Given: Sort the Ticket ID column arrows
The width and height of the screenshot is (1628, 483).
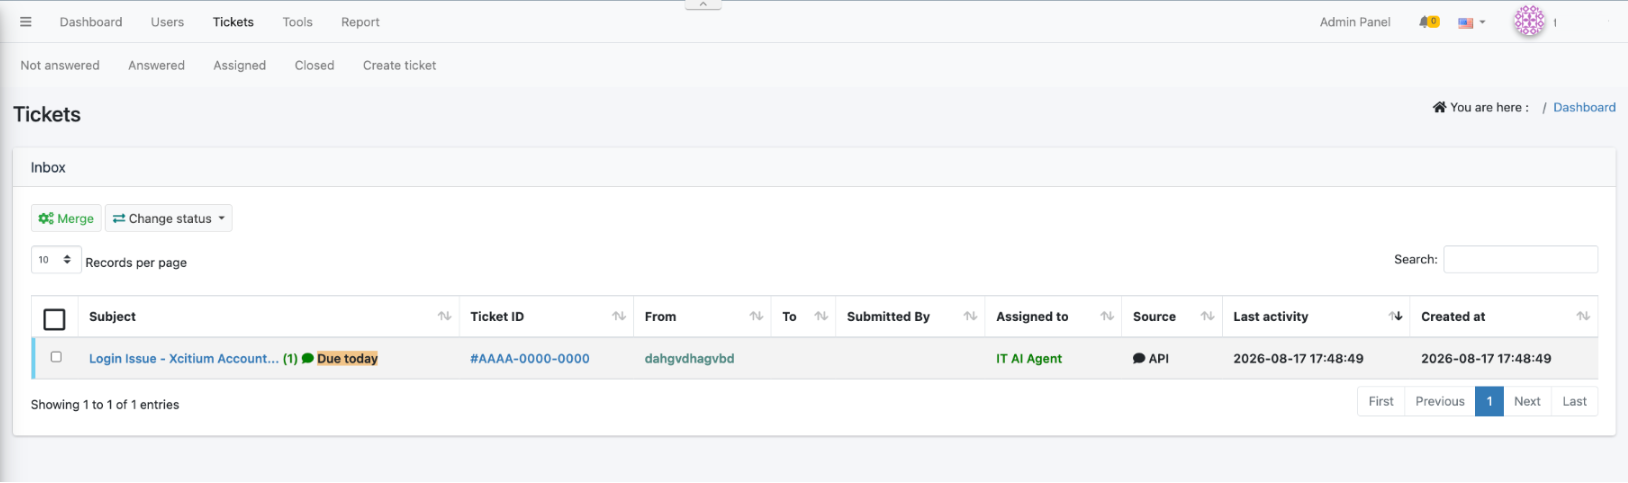Looking at the screenshot, I should (619, 316).
